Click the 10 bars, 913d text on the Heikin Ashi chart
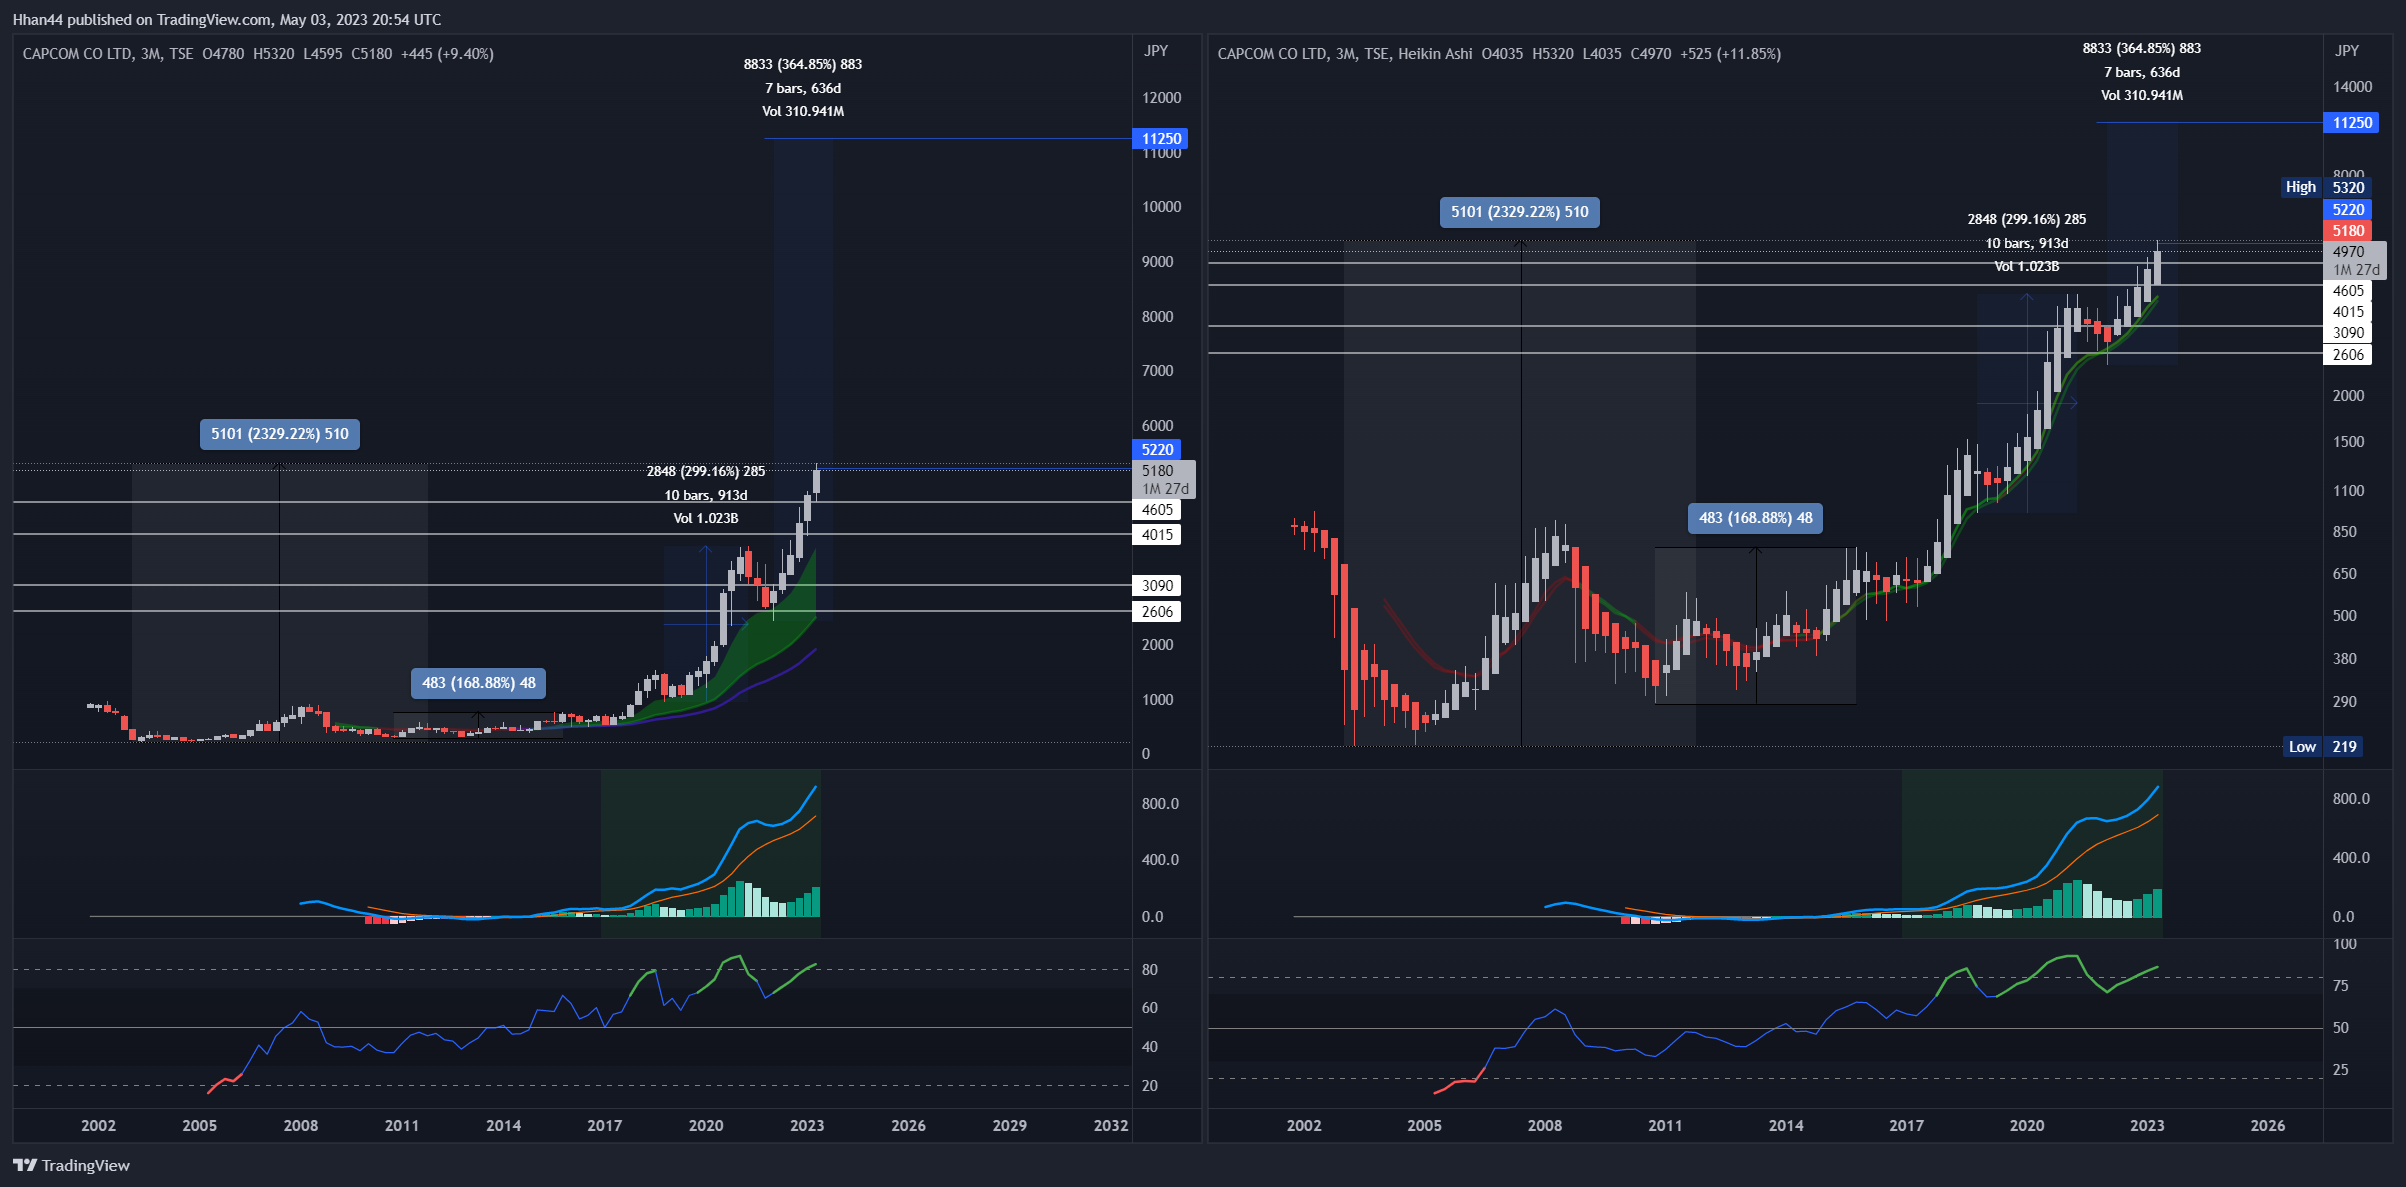The width and height of the screenshot is (2406, 1187). click(x=2027, y=243)
